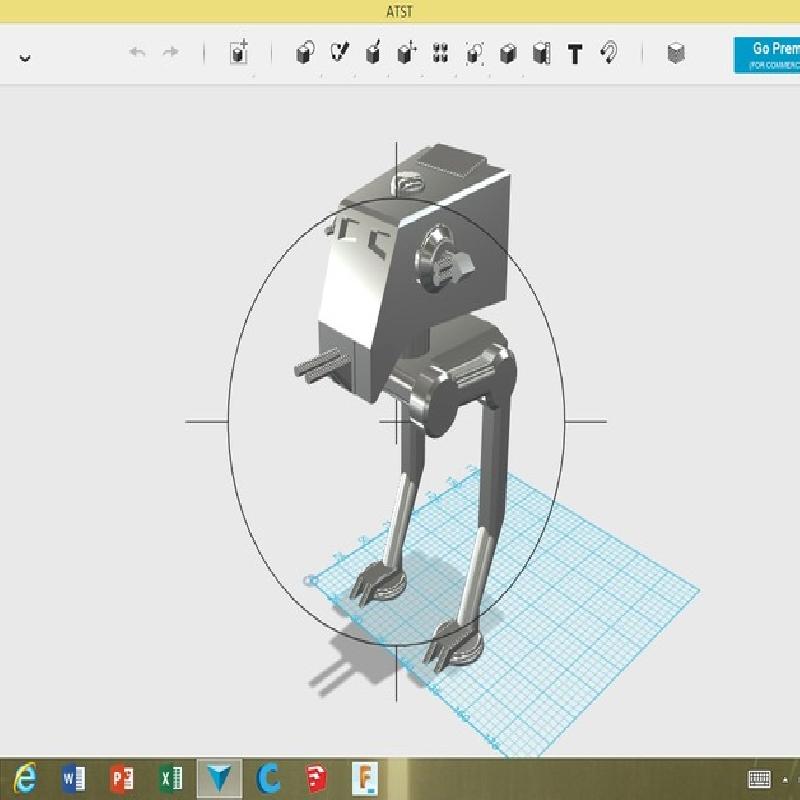The width and height of the screenshot is (800, 800).
Task: Open the Primitives tool menu
Action: 305,53
